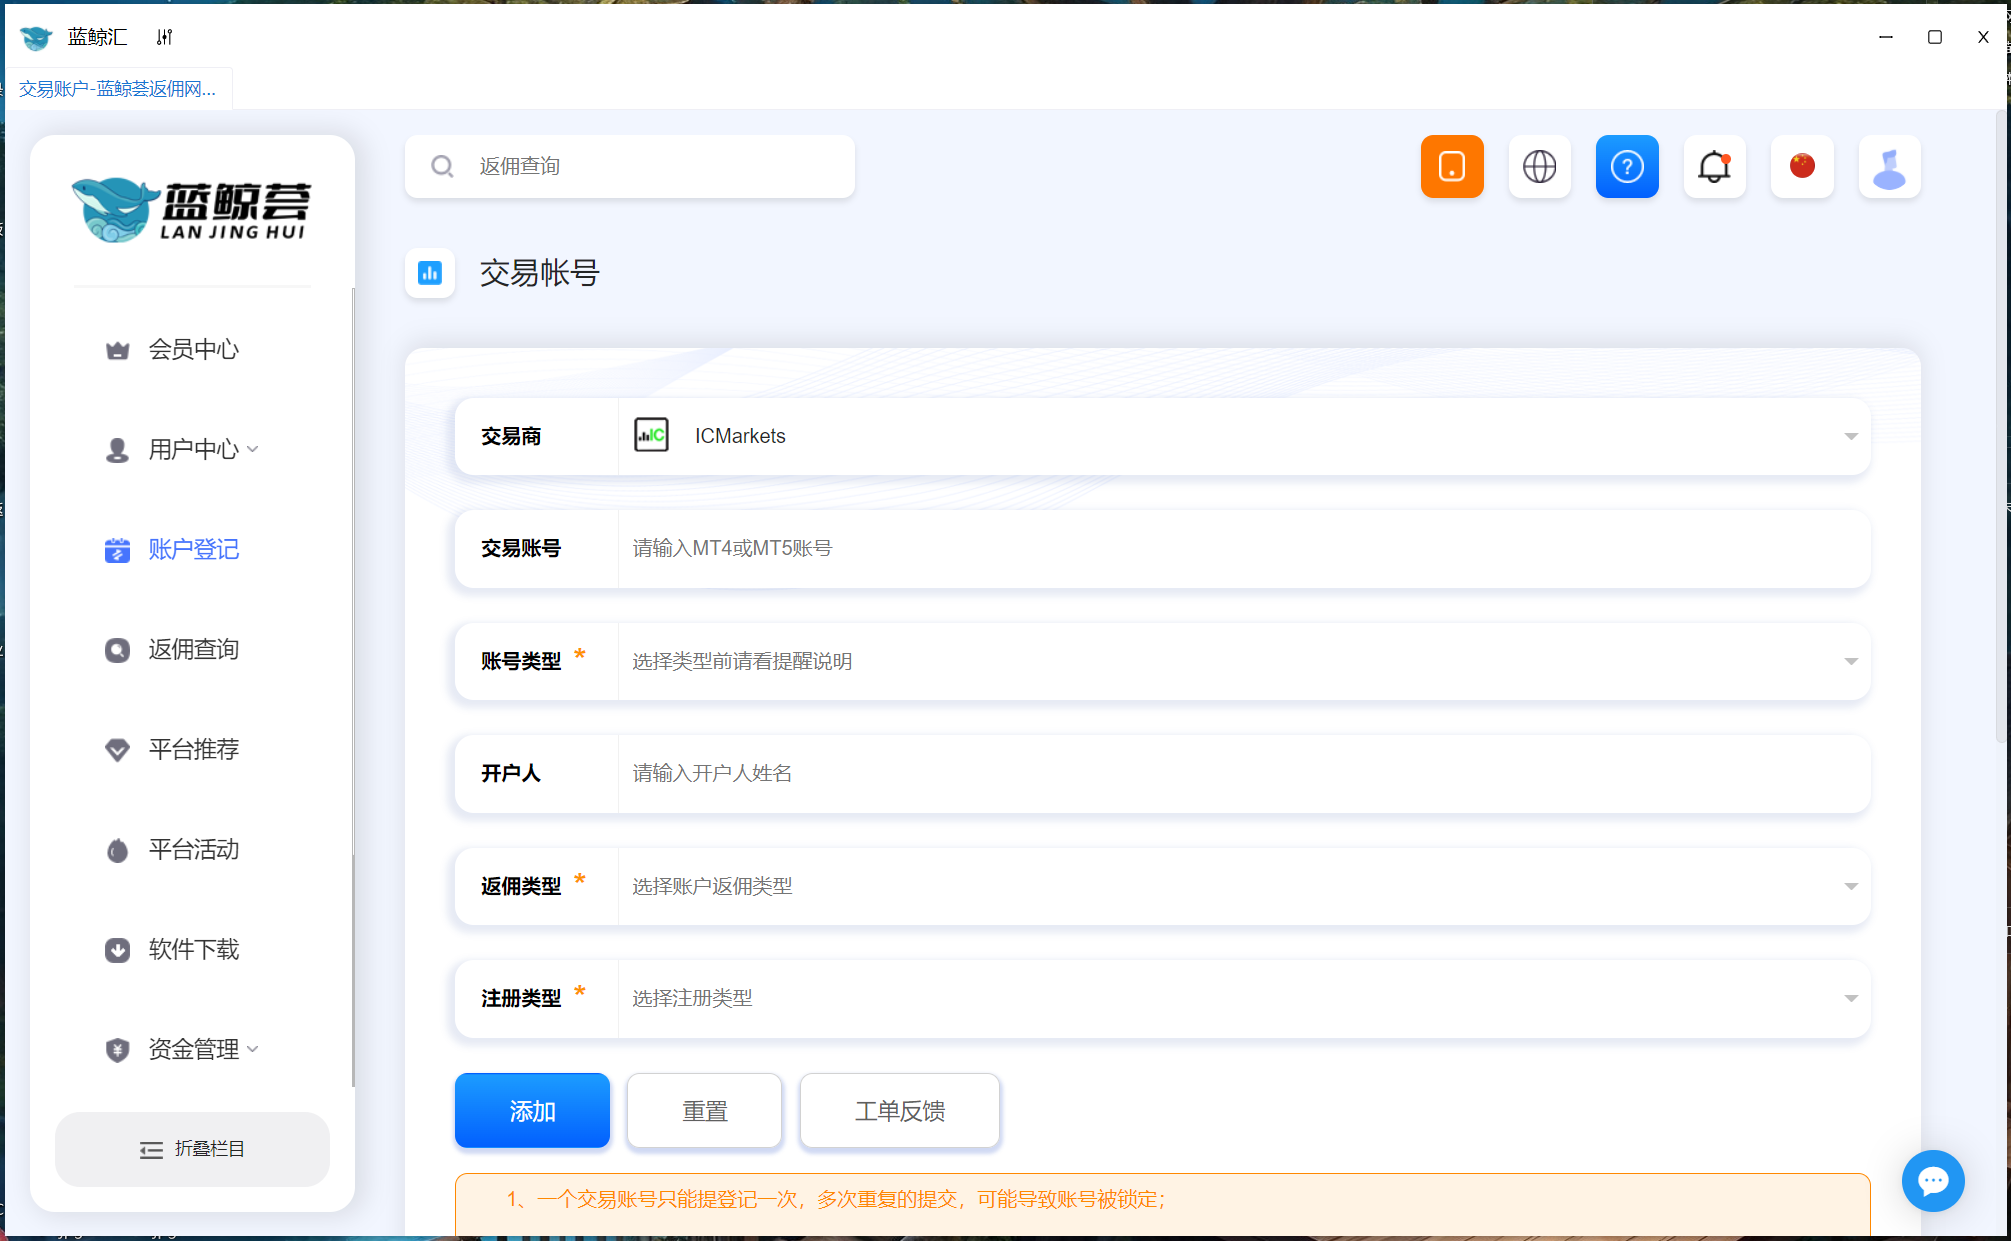Click the blue help question-mark icon
The height and width of the screenshot is (1241, 2011).
pos(1627,166)
